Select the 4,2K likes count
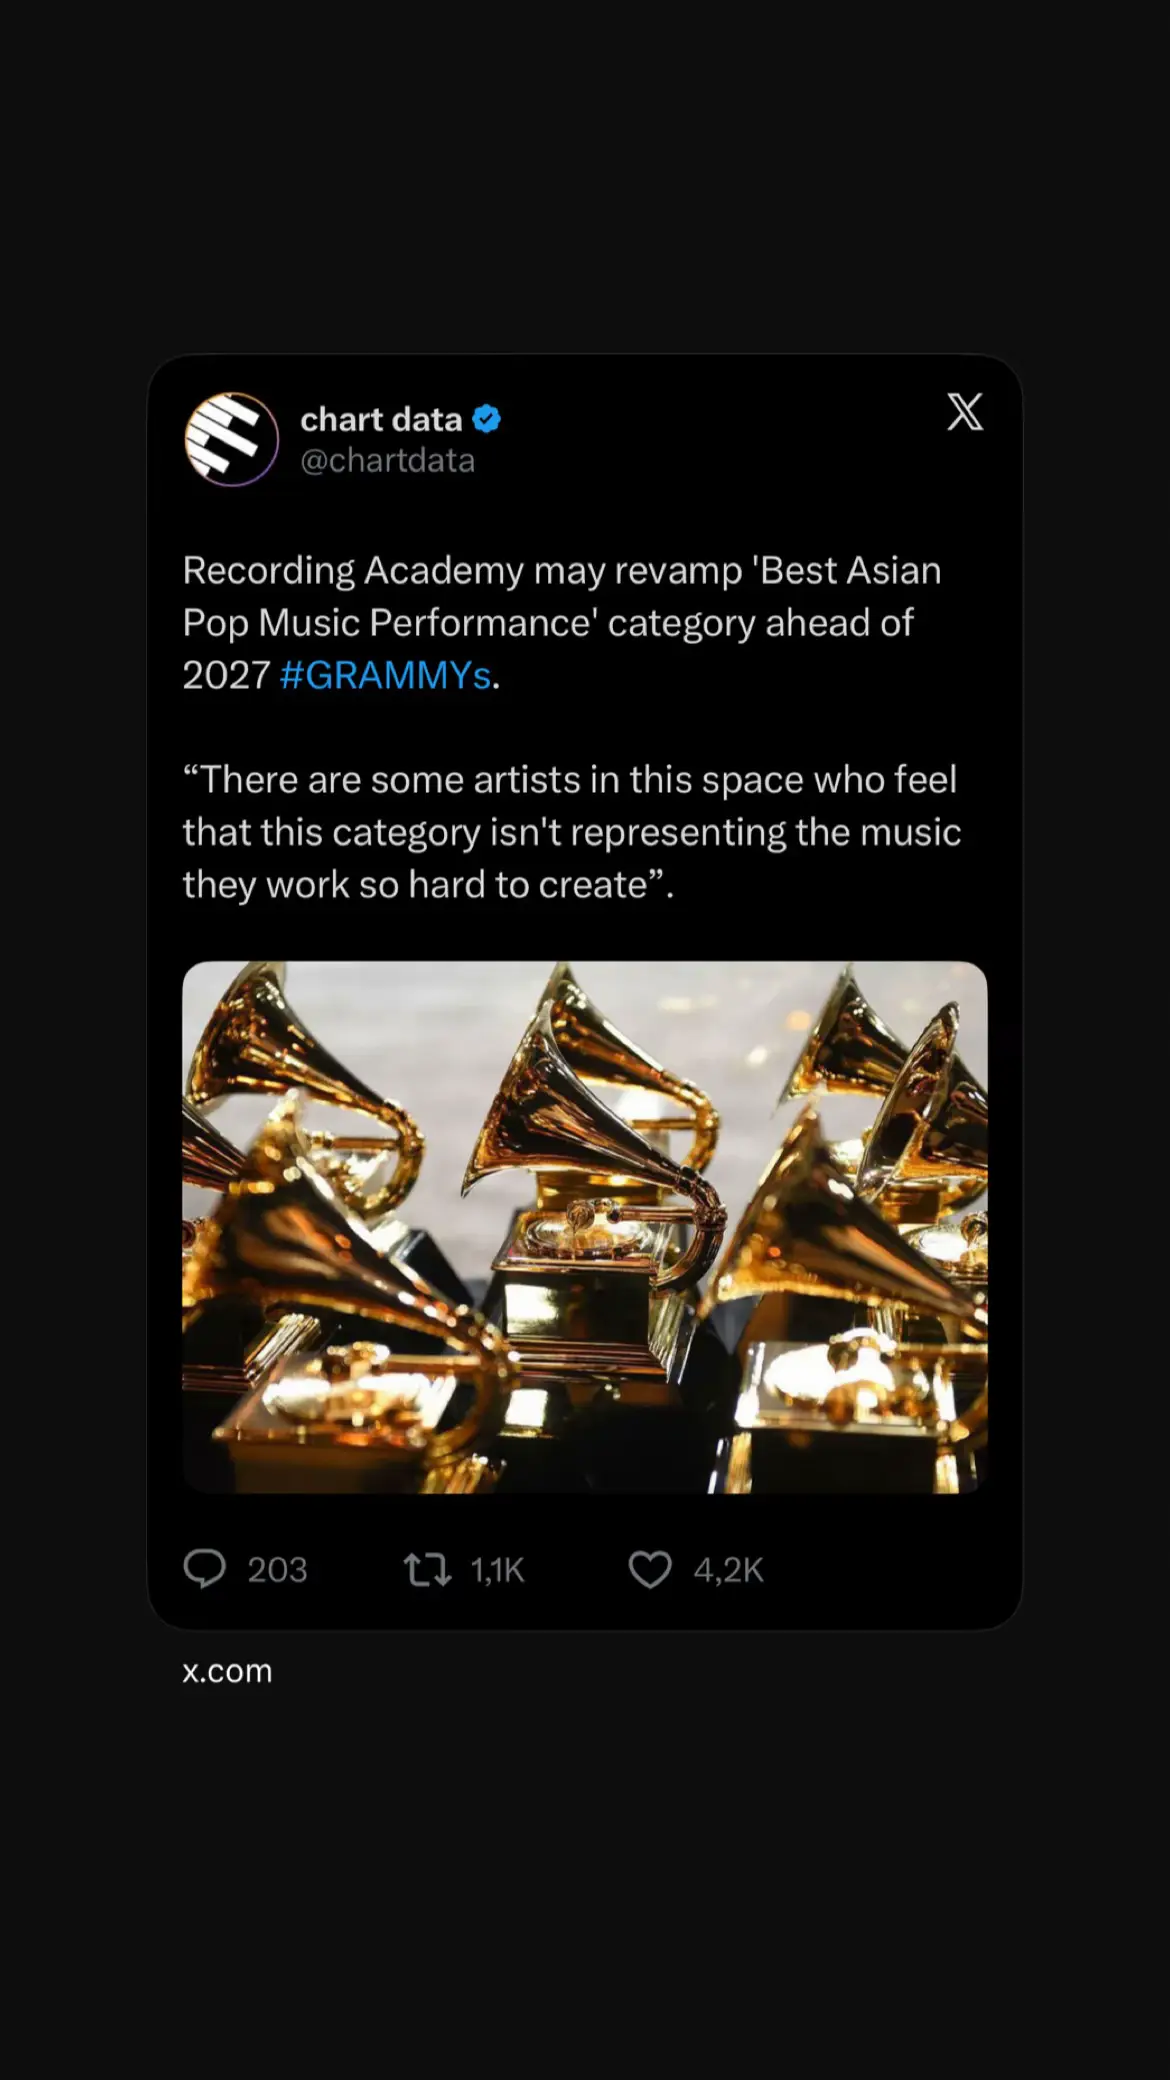Viewport: 1170px width, 2080px height. [x=728, y=1570]
